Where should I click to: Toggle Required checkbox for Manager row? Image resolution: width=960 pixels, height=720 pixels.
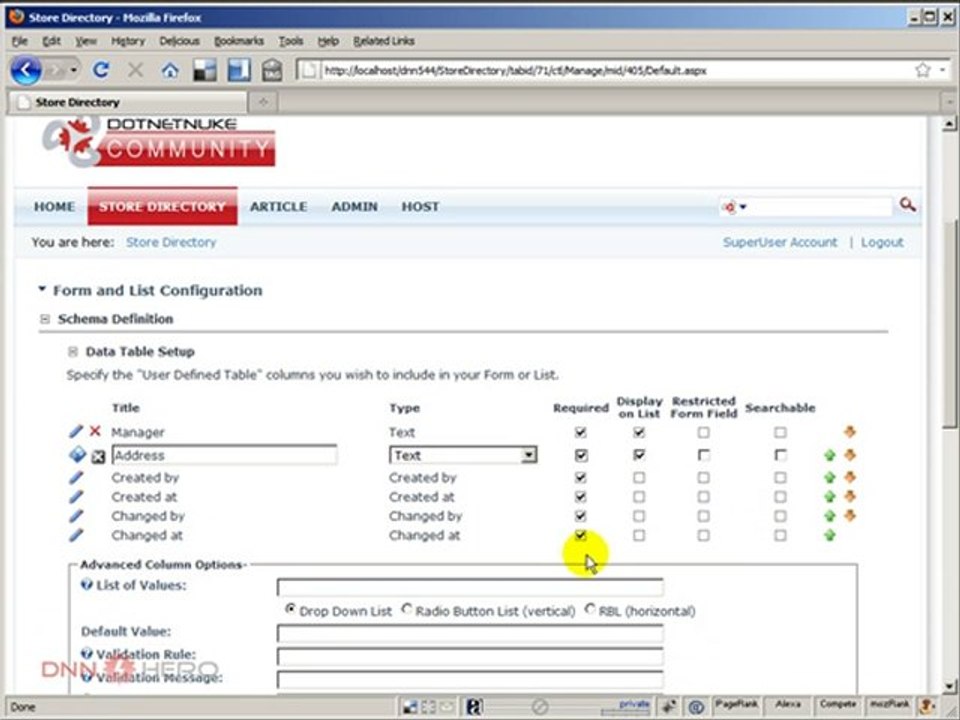click(x=580, y=432)
